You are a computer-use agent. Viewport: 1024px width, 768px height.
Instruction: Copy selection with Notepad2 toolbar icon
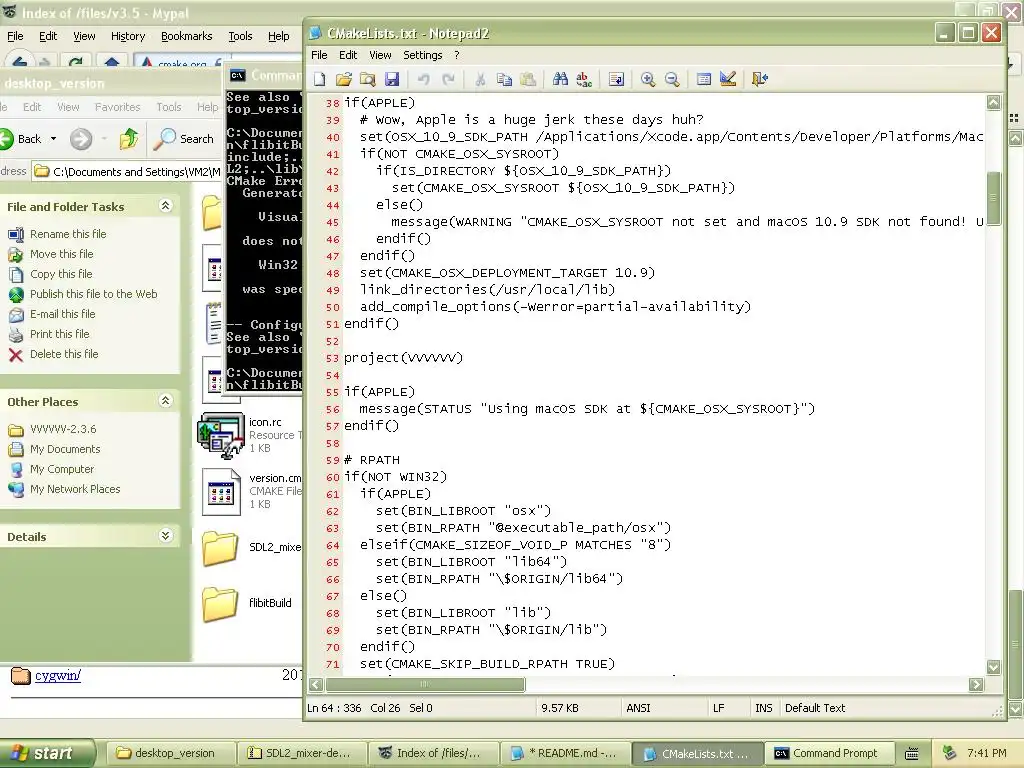point(504,80)
